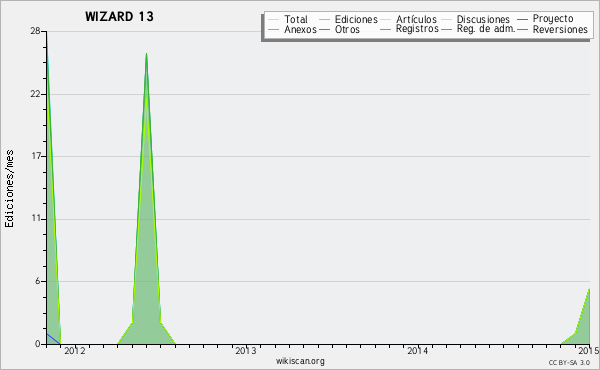Click the 2015 x-axis label
Viewport: 600px width, 370px height.
coord(589,350)
